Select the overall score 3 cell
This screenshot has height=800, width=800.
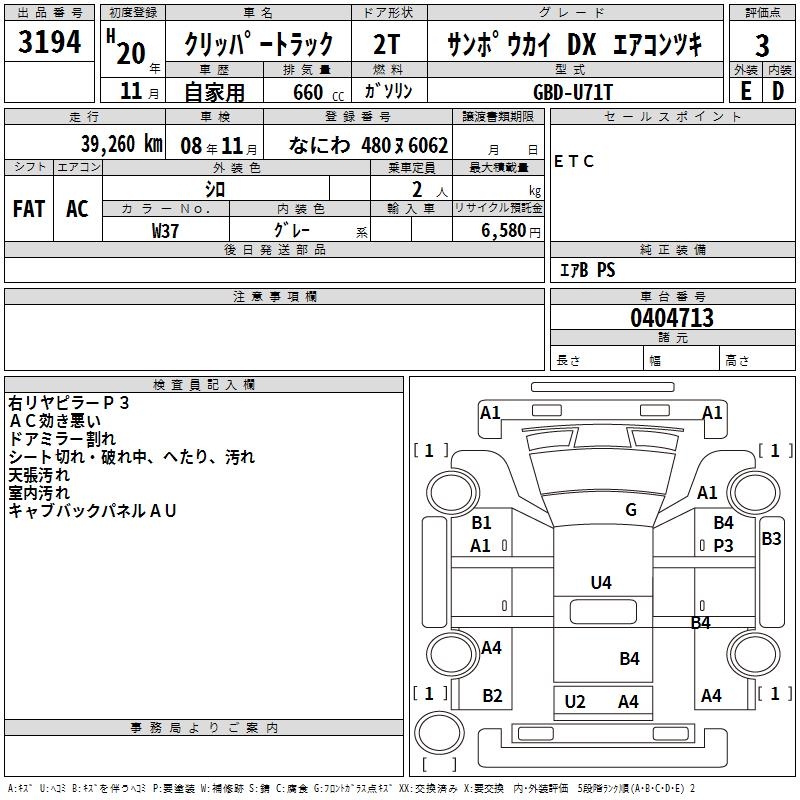click(762, 45)
